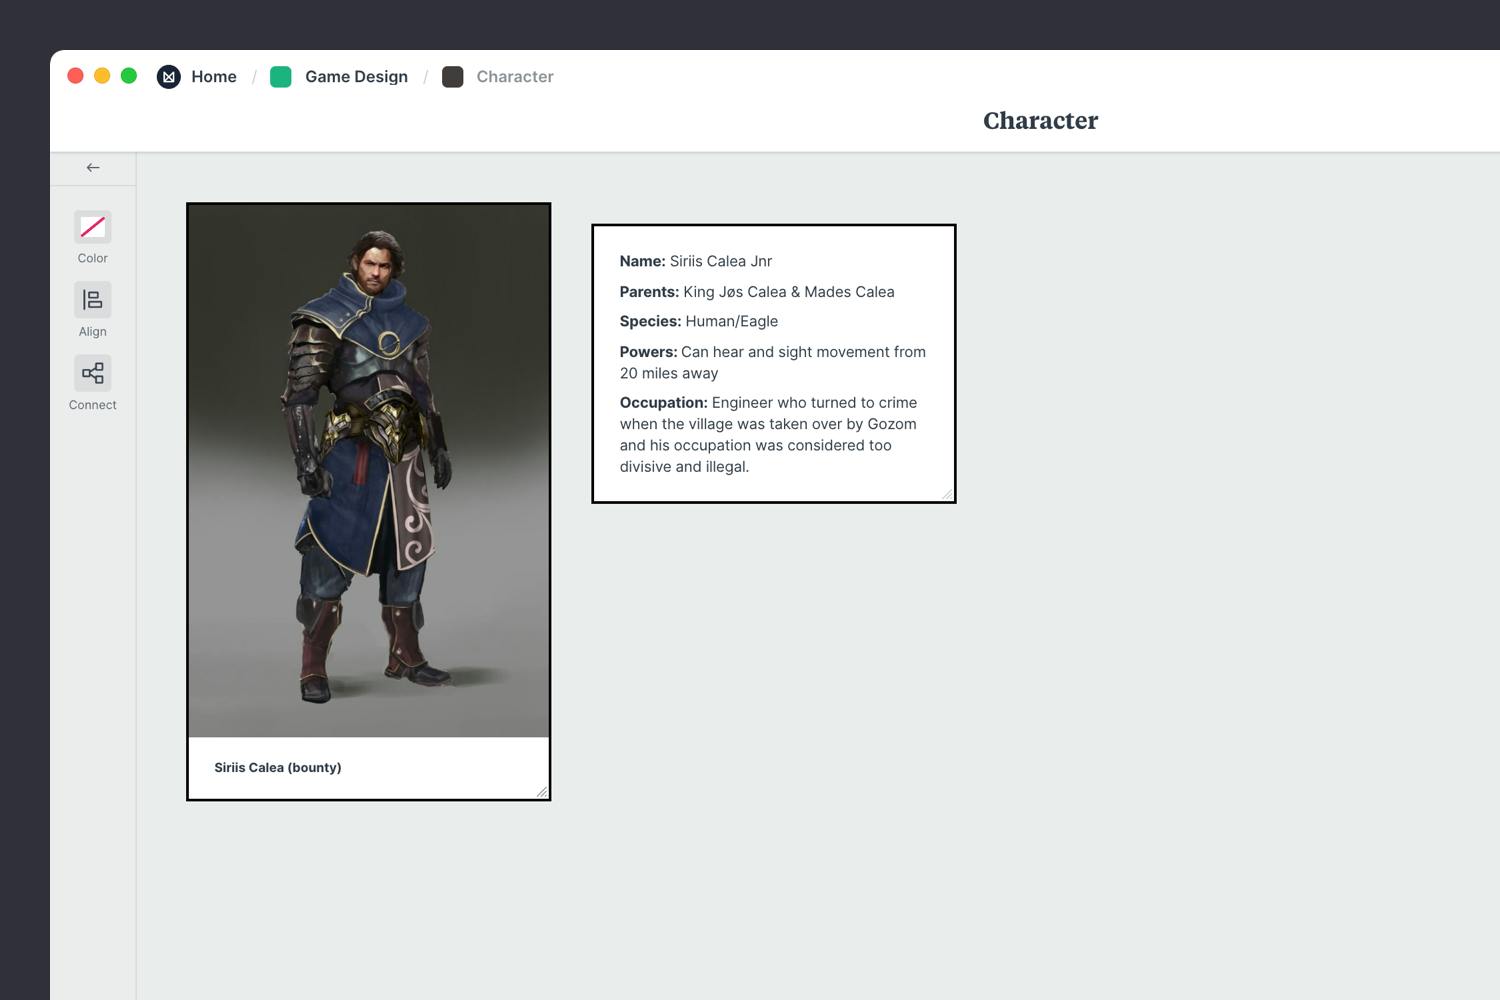Click the Milanote logo in the breadcrumb

click(168, 76)
